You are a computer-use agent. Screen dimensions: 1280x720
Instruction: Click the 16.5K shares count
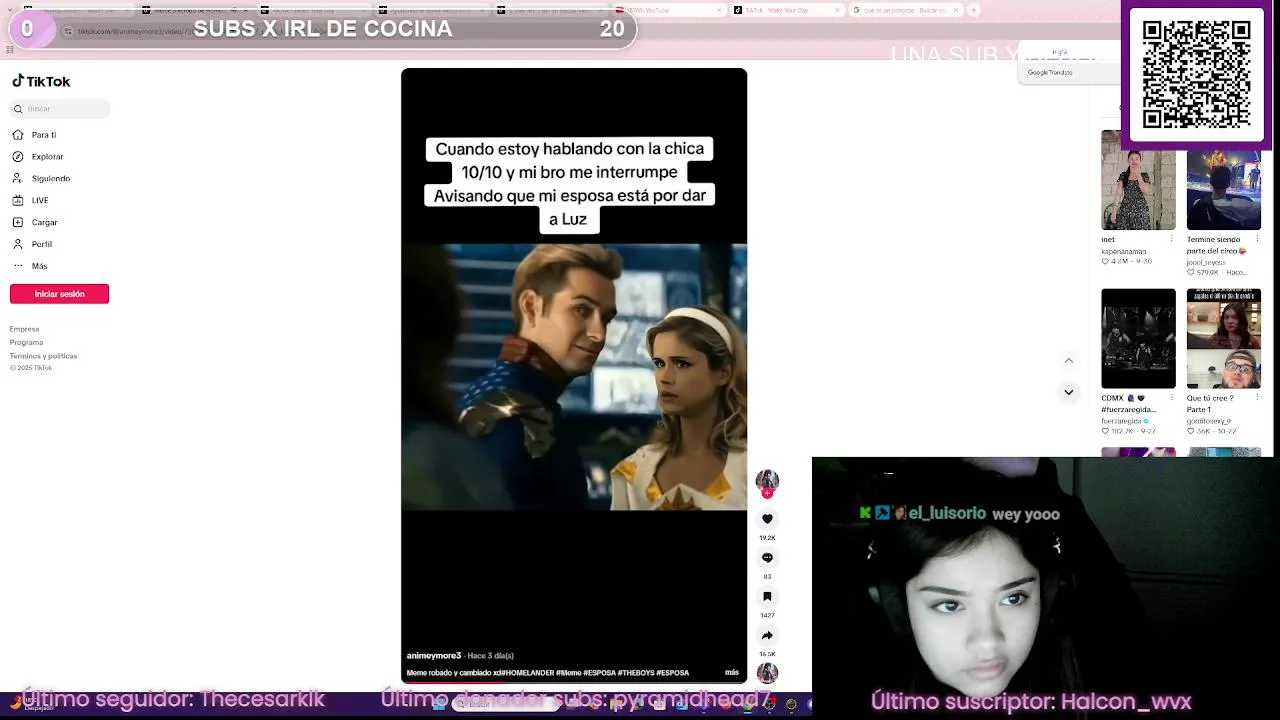click(767, 654)
